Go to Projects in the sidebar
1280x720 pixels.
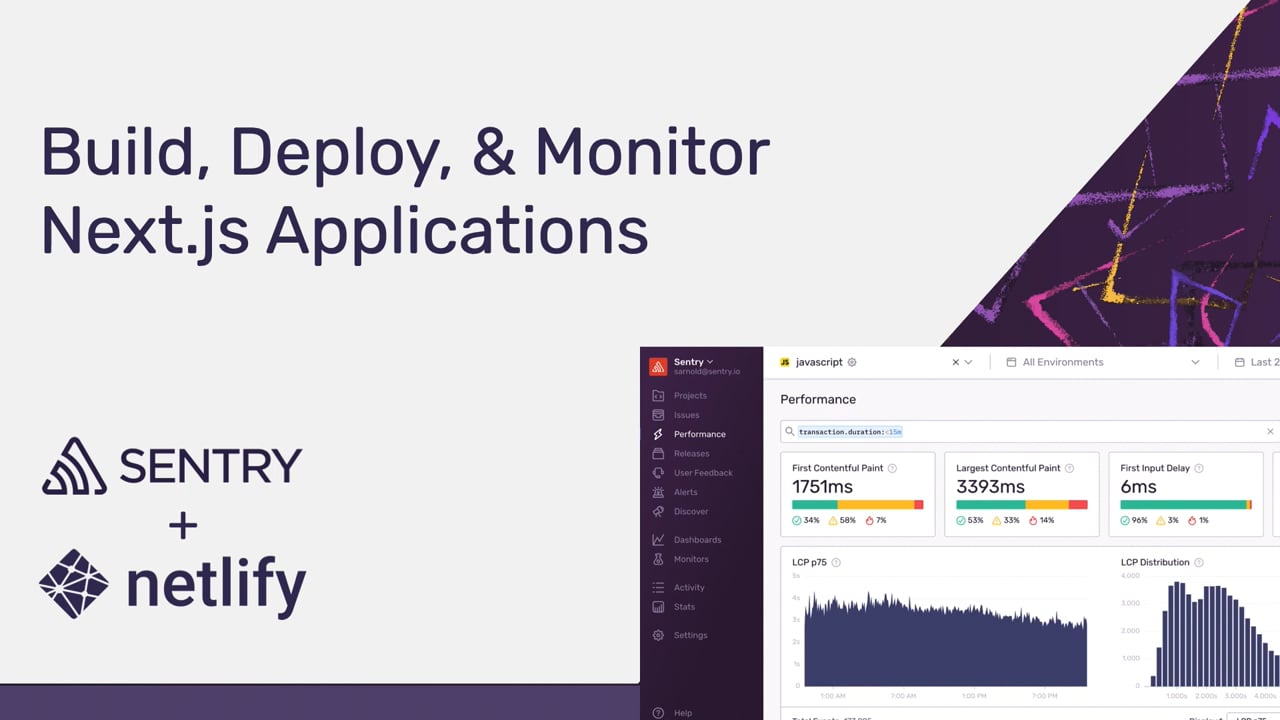click(690, 396)
